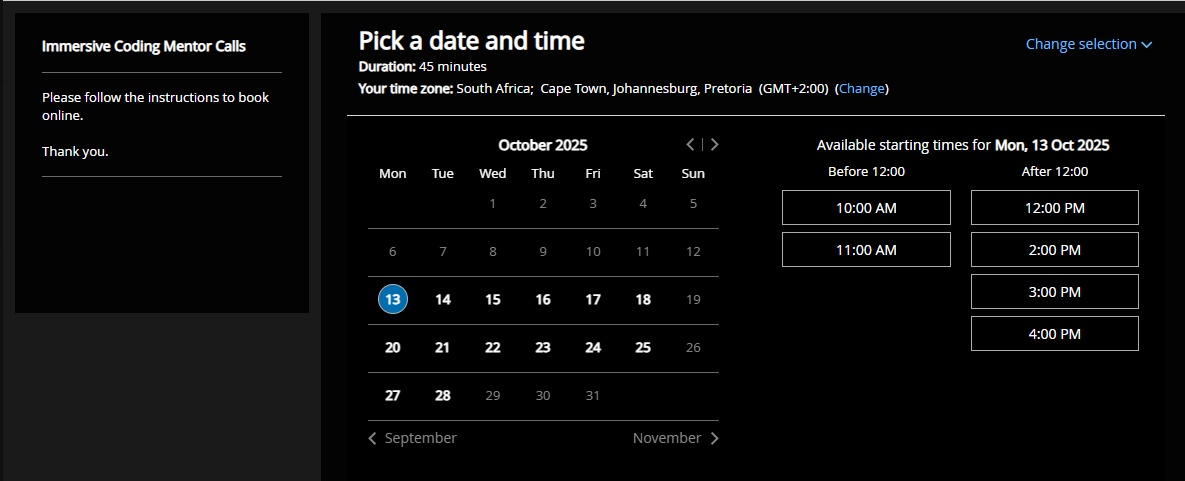The height and width of the screenshot is (481, 1185).
Task: Book the 12:00 PM starting time
Action: point(1055,208)
